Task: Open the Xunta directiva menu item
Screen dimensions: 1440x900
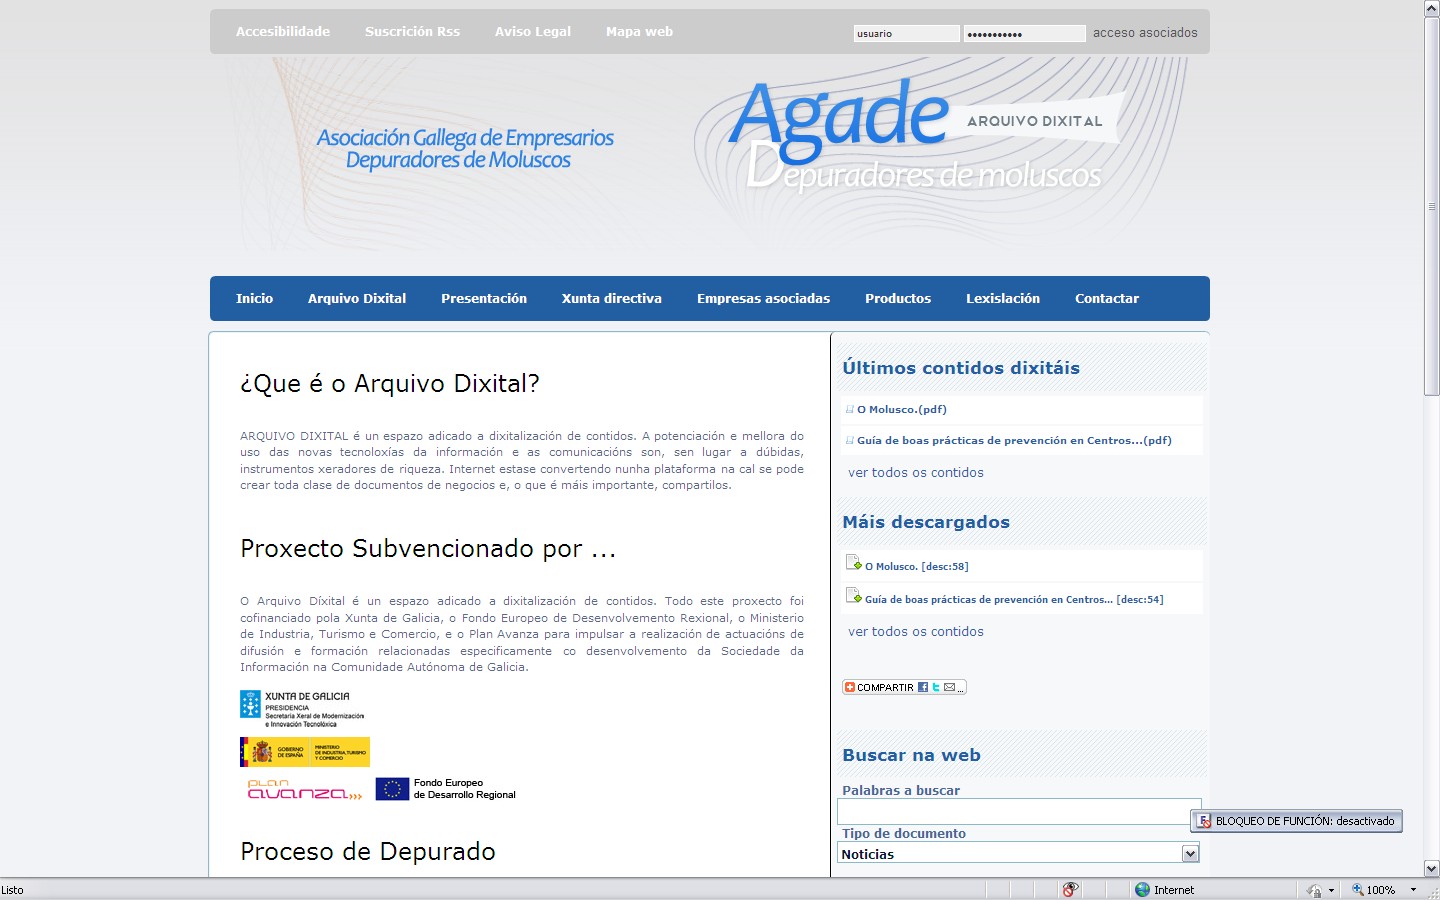Action: (x=612, y=298)
